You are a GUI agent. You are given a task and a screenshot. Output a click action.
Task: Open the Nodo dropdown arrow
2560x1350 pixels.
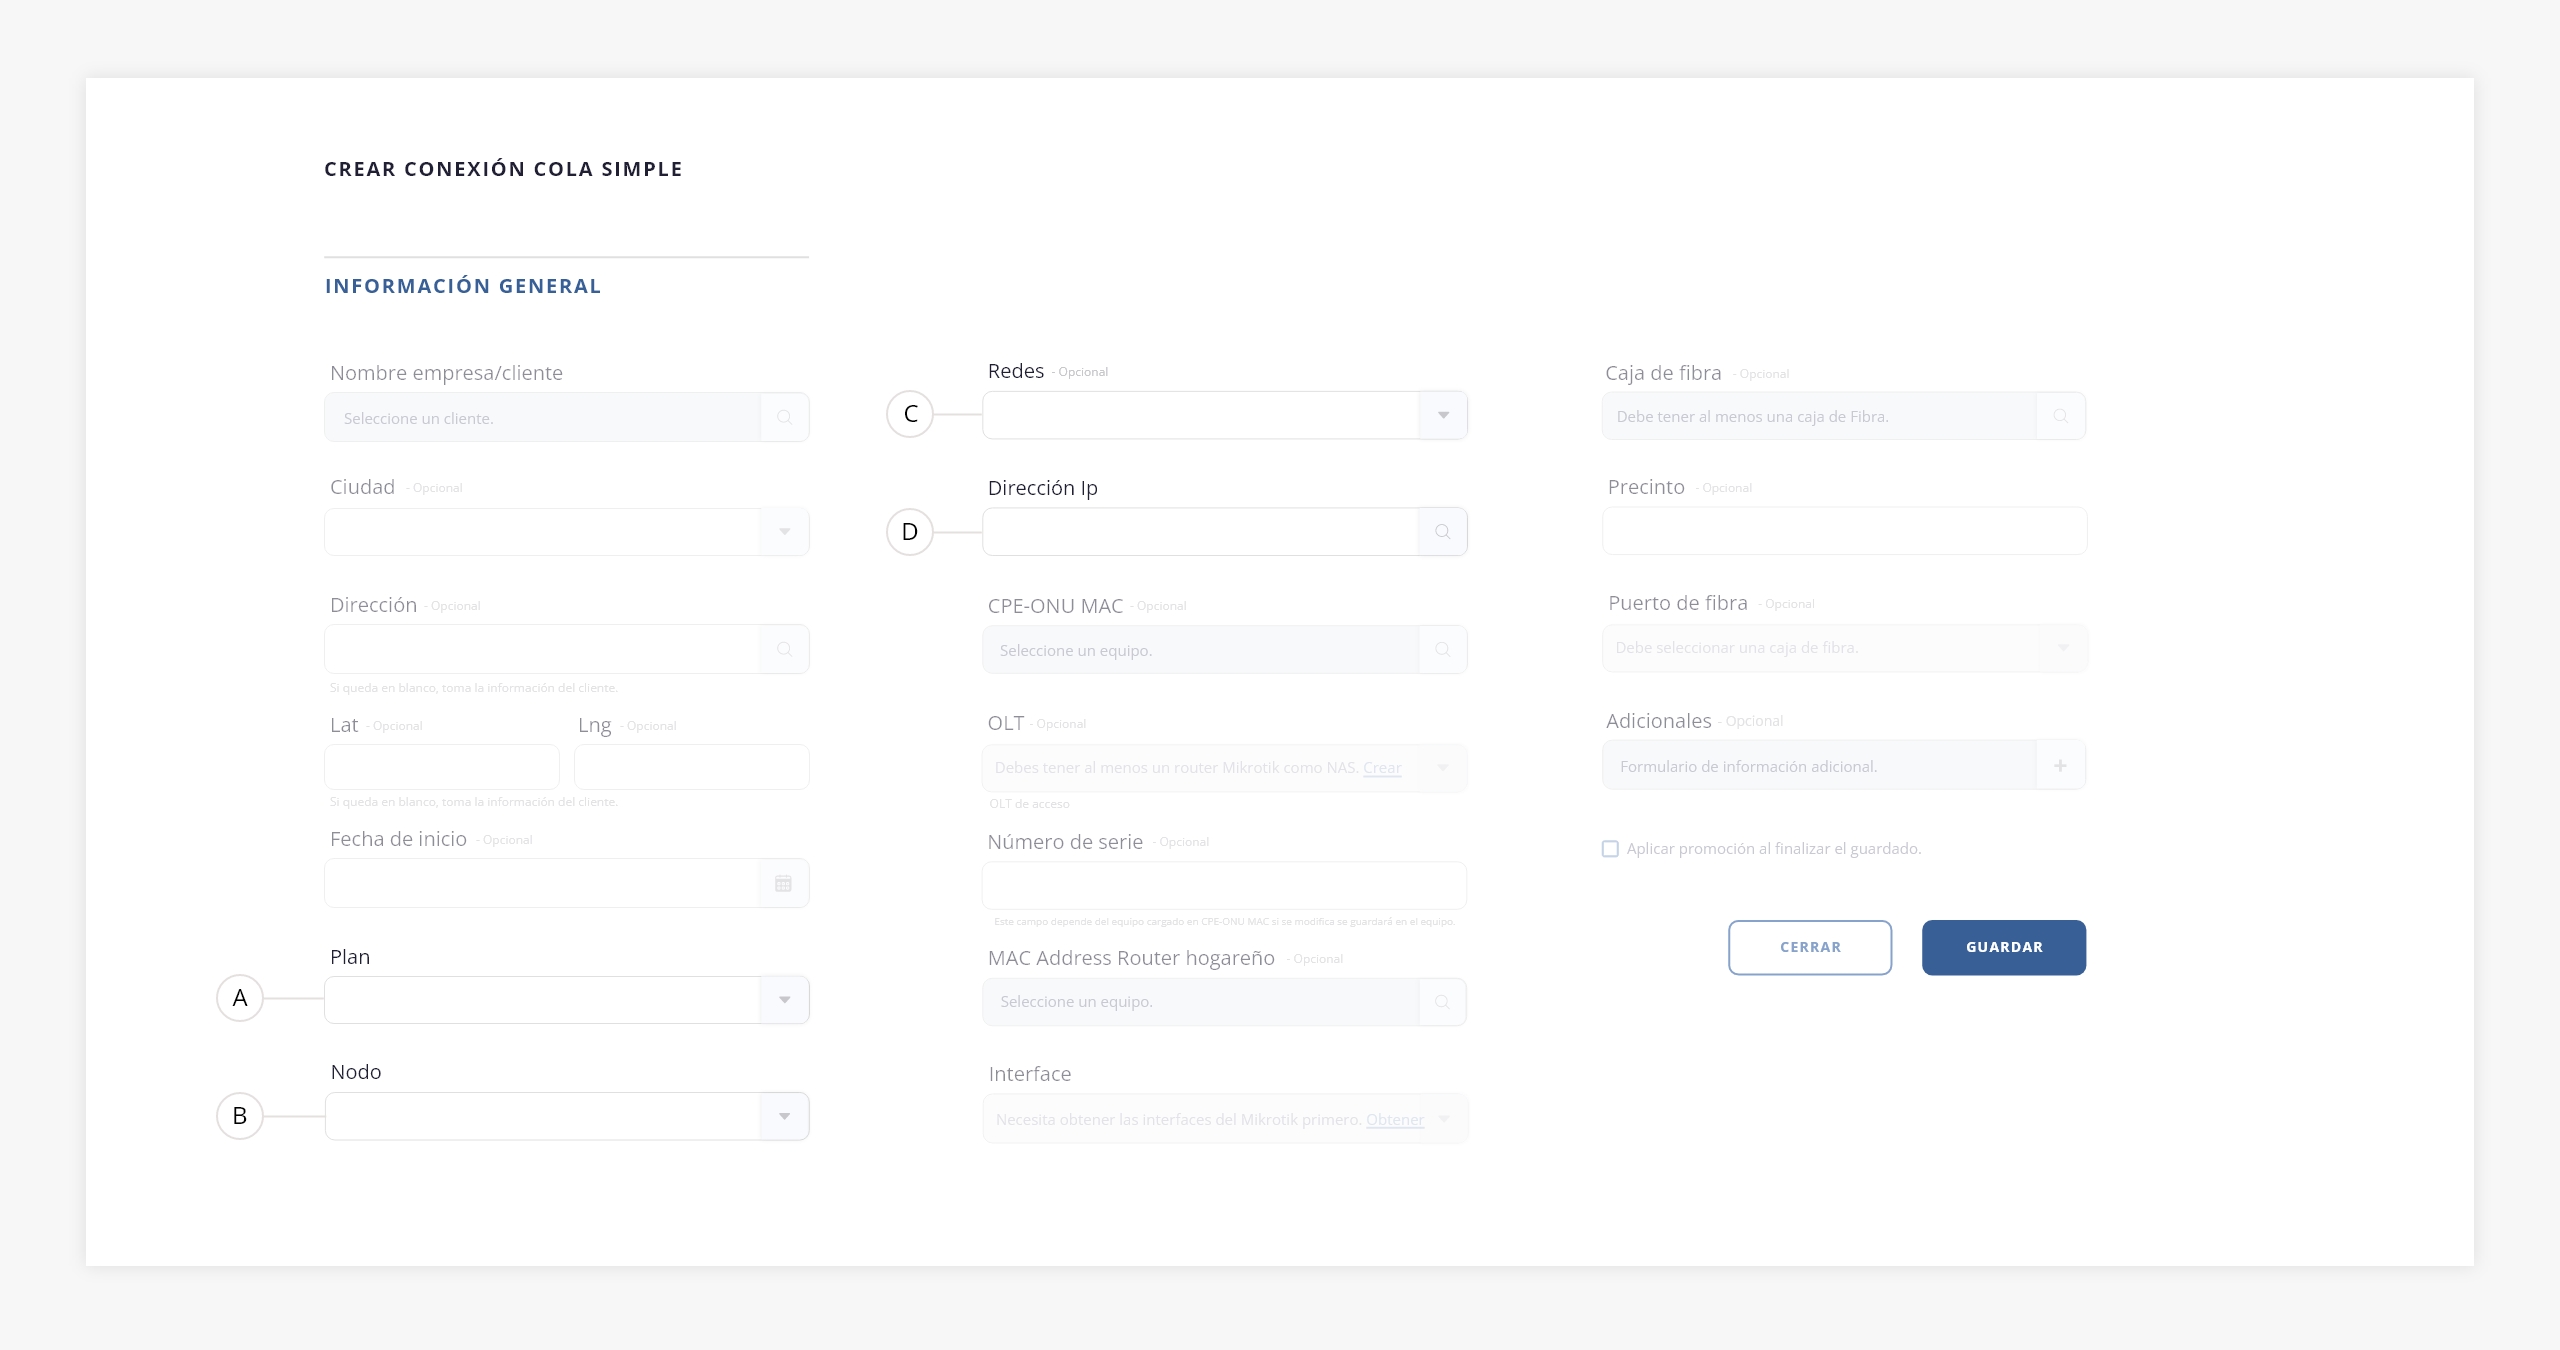tap(784, 1116)
